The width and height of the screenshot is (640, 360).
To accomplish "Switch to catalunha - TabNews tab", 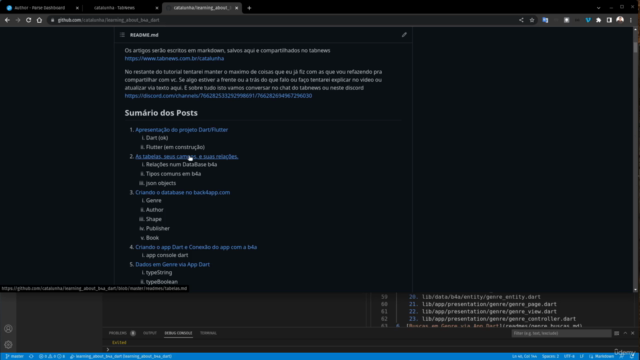I will click(122, 8).
